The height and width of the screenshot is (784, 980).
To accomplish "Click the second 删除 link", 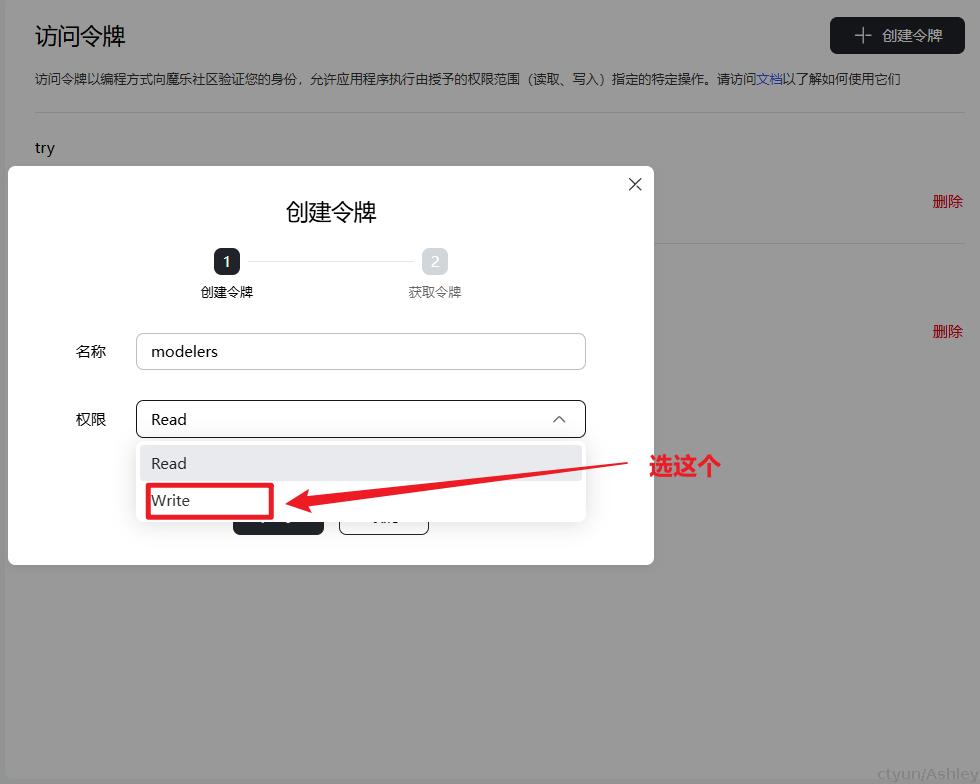I will [x=948, y=331].
